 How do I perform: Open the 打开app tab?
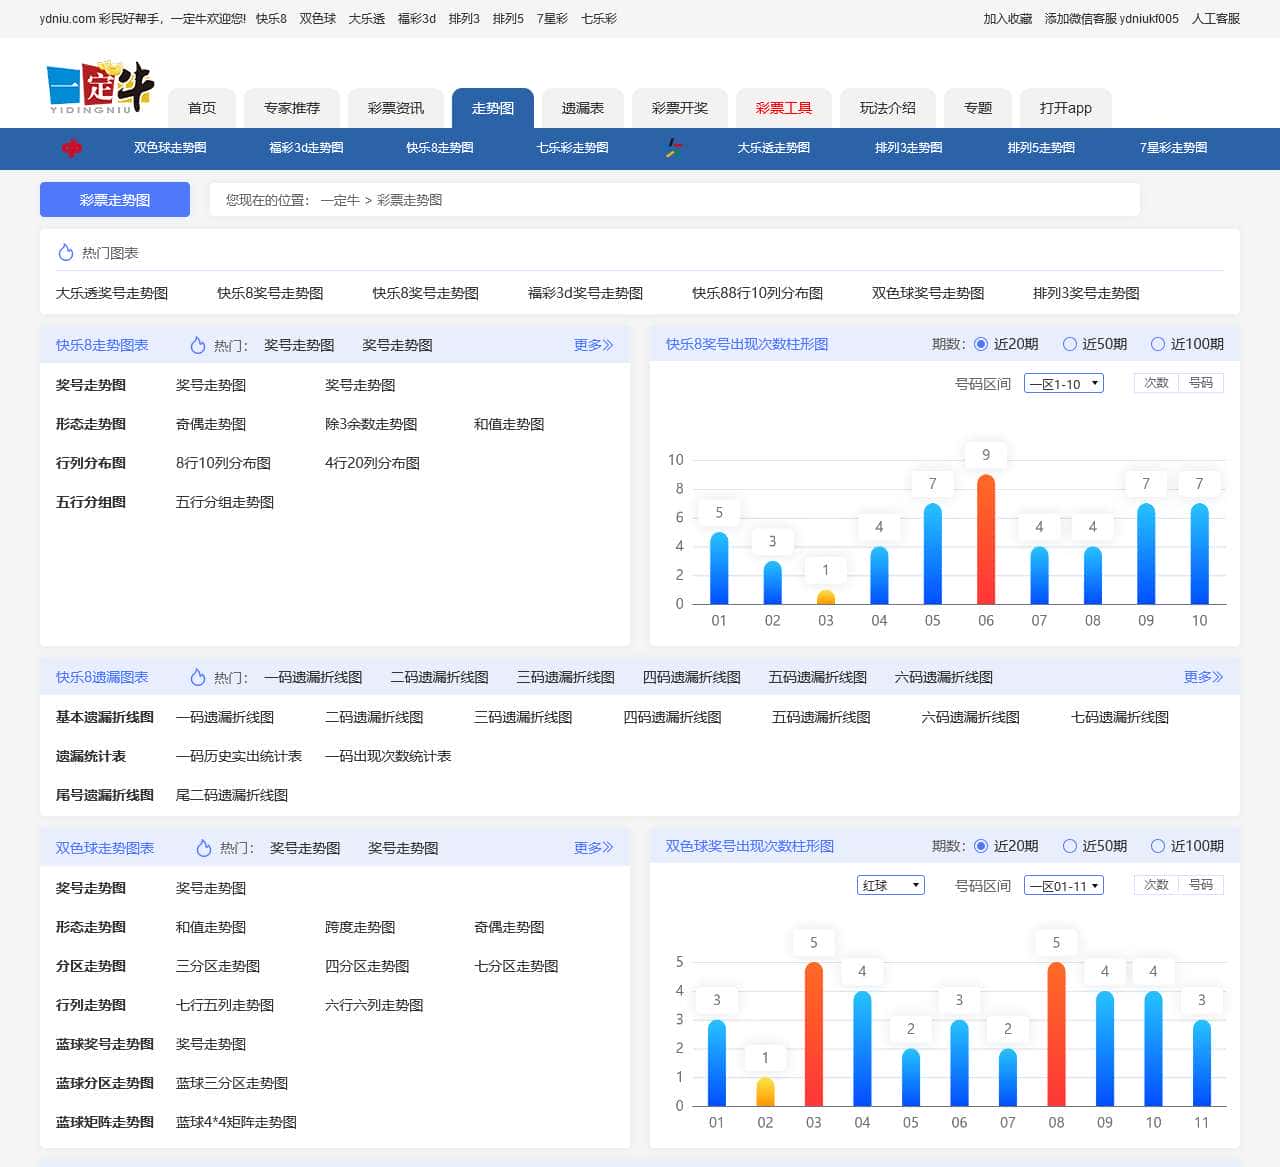click(1066, 108)
